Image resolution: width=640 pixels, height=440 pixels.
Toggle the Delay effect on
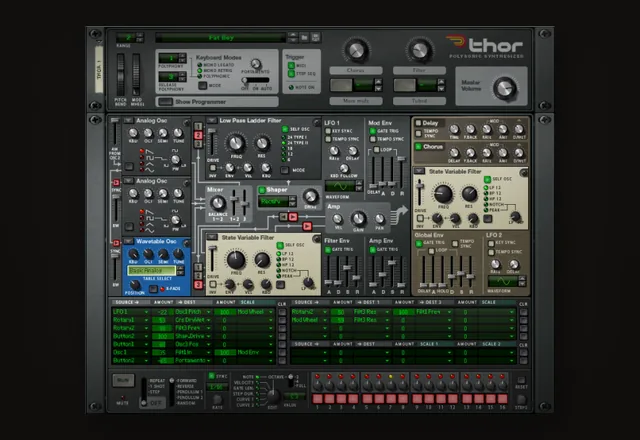point(418,123)
